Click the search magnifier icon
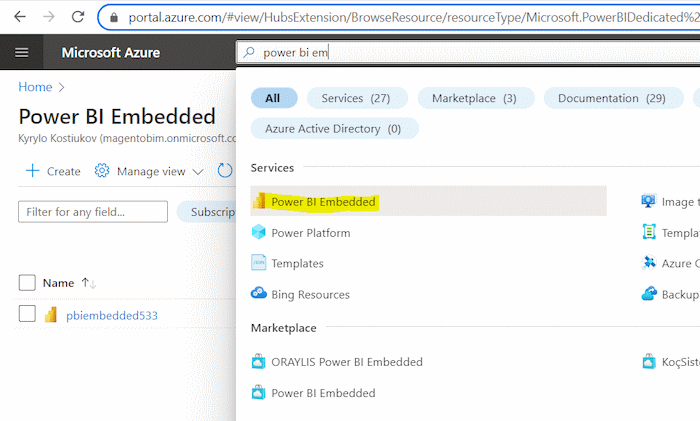The width and height of the screenshot is (700, 421). [x=249, y=53]
